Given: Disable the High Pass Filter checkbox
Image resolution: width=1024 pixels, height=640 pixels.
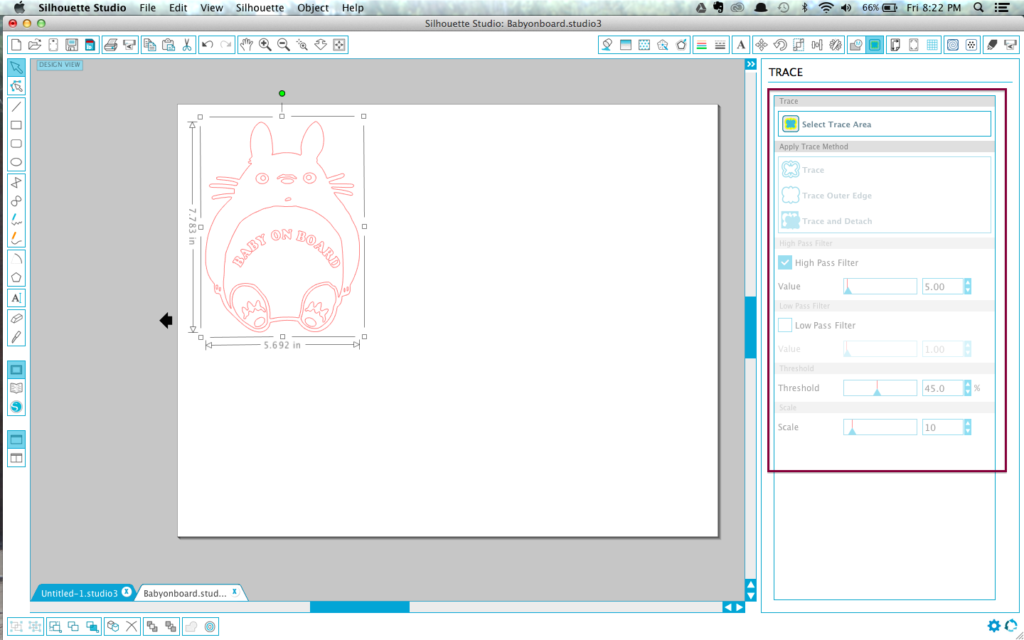Looking at the screenshot, I should click(785, 263).
